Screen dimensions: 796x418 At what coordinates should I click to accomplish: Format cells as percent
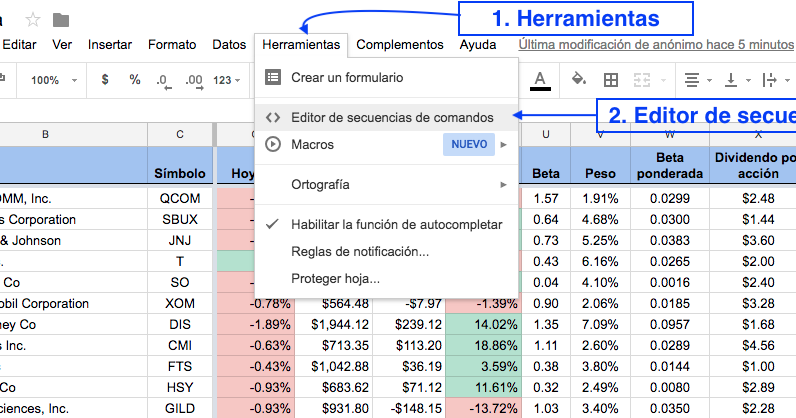pos(135,80)
